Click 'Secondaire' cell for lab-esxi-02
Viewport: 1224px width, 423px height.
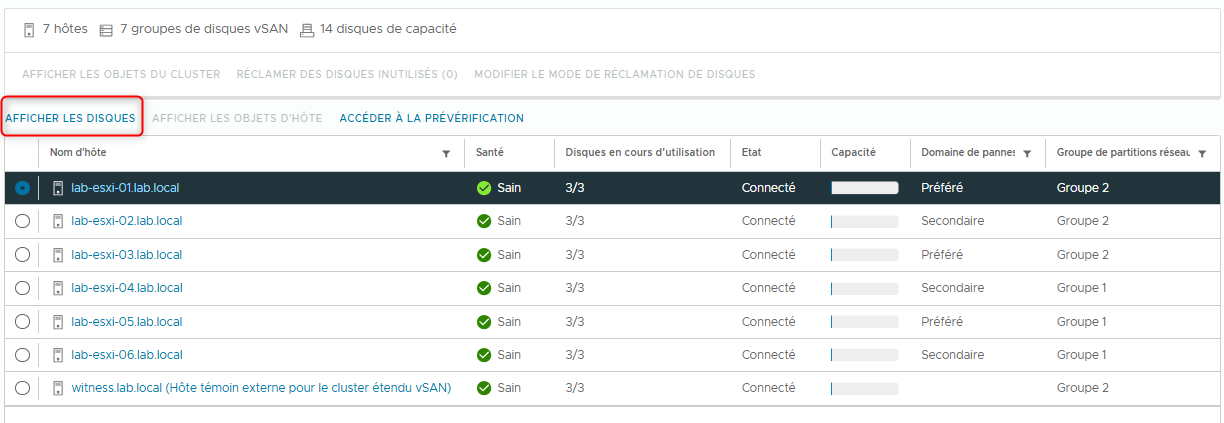952,221
